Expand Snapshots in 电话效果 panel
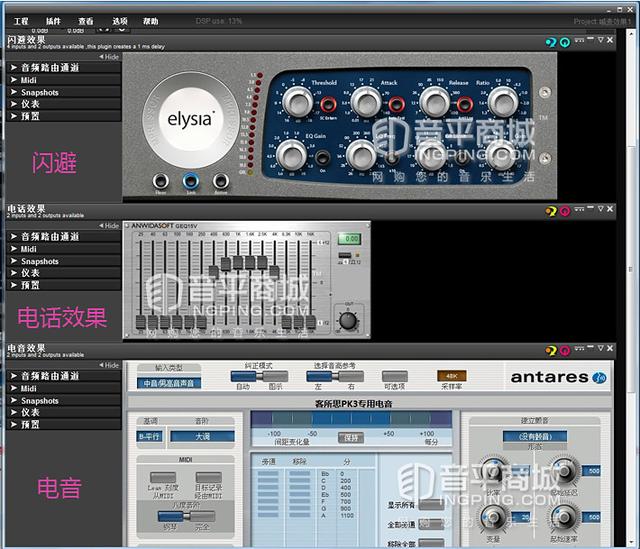The width and height of the screenshot is (640, 549). pos(63,261)
